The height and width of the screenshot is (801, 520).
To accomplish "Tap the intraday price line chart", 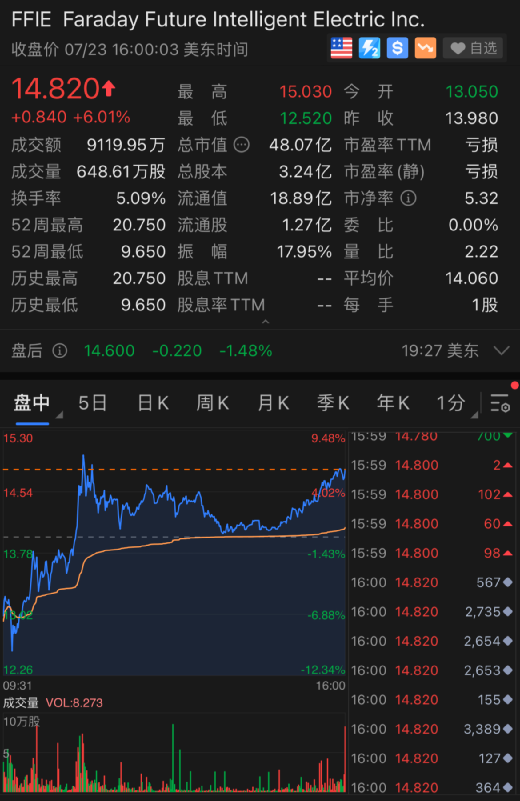I will (x=174, y=554).
